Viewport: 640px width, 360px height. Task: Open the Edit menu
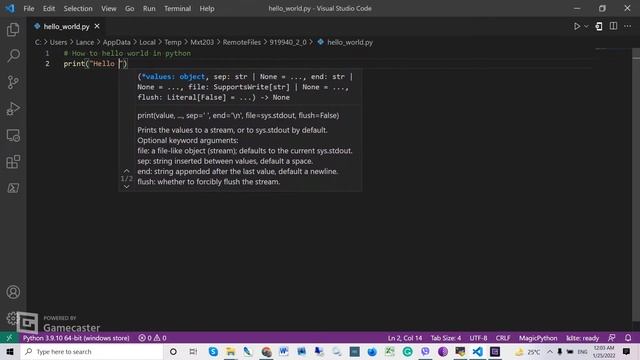tap(49, 8)
